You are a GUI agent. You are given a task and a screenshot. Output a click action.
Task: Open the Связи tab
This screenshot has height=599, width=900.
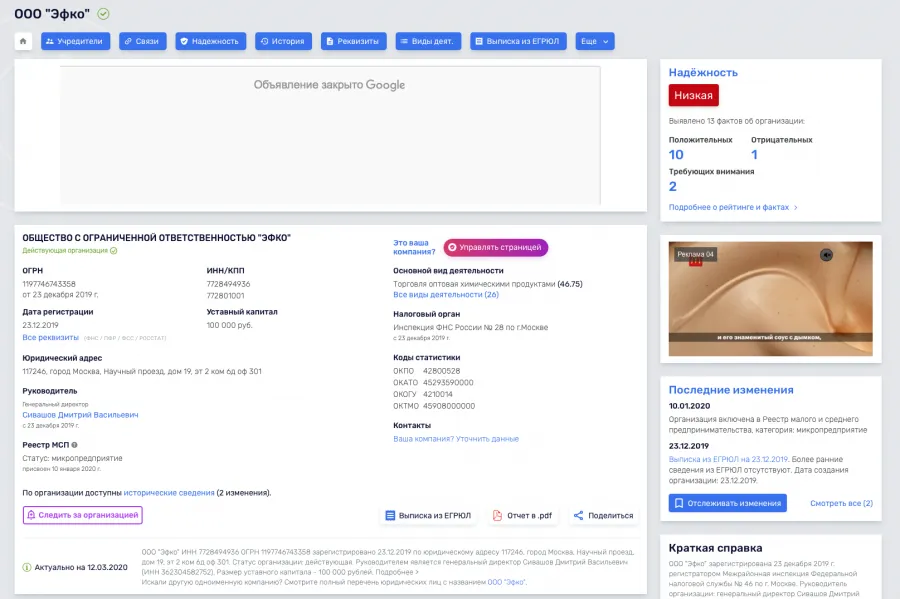(142, 41)
